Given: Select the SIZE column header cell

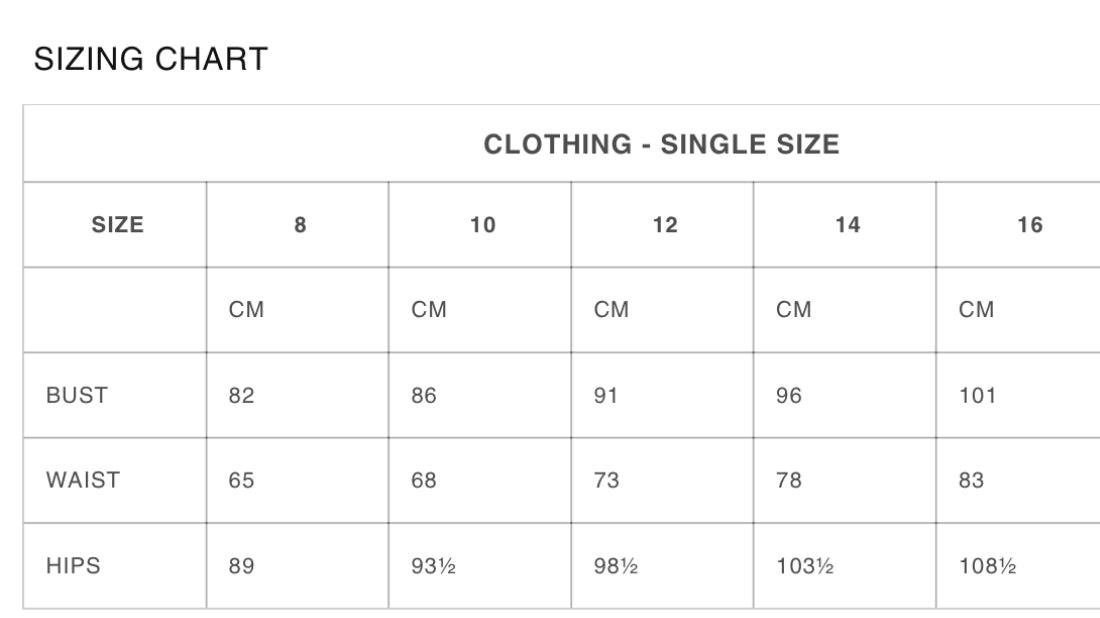Looking at the screenshot, I should 117,224.
